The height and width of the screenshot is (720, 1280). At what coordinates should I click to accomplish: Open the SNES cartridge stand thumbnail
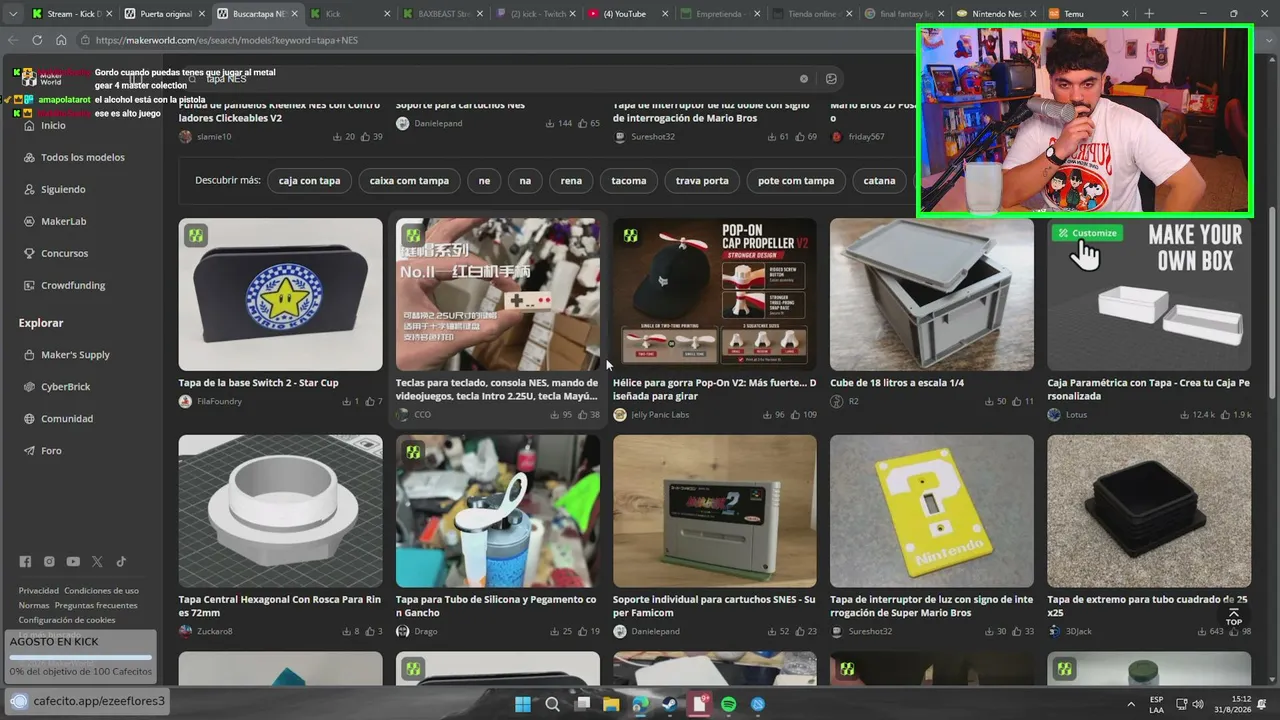coord(715,511)
